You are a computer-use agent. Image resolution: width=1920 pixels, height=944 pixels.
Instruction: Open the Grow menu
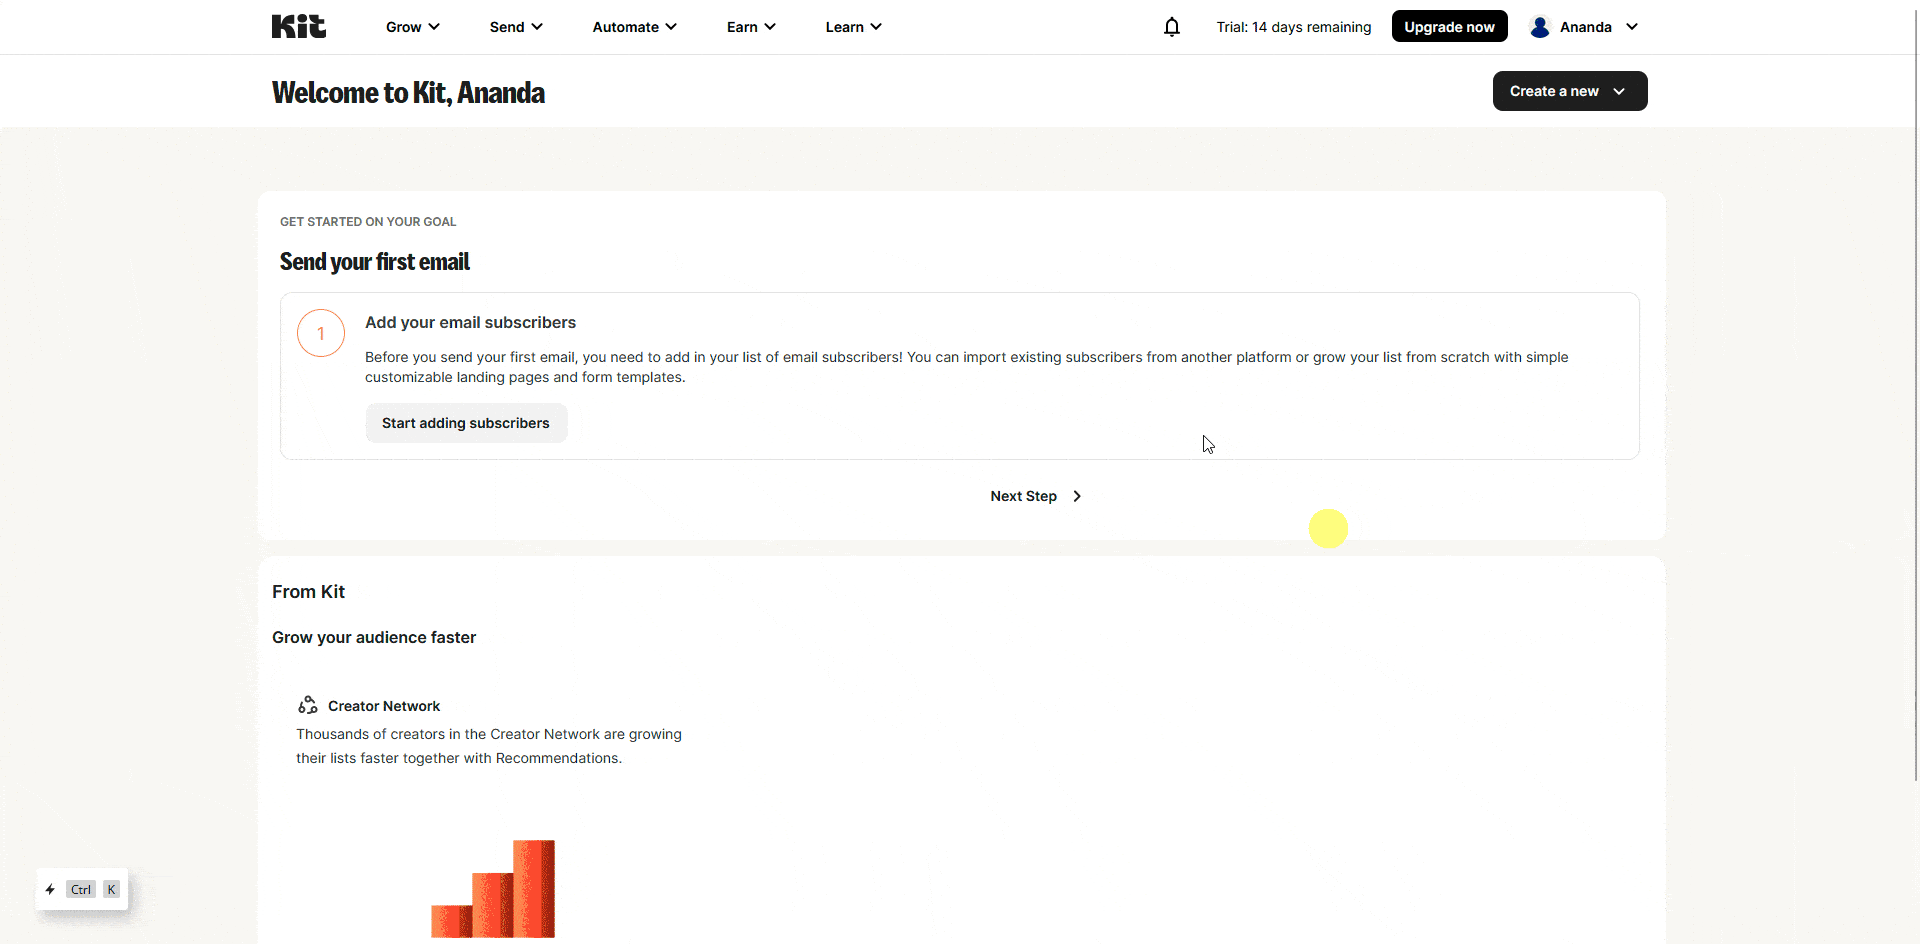click(x=411, y=27)
